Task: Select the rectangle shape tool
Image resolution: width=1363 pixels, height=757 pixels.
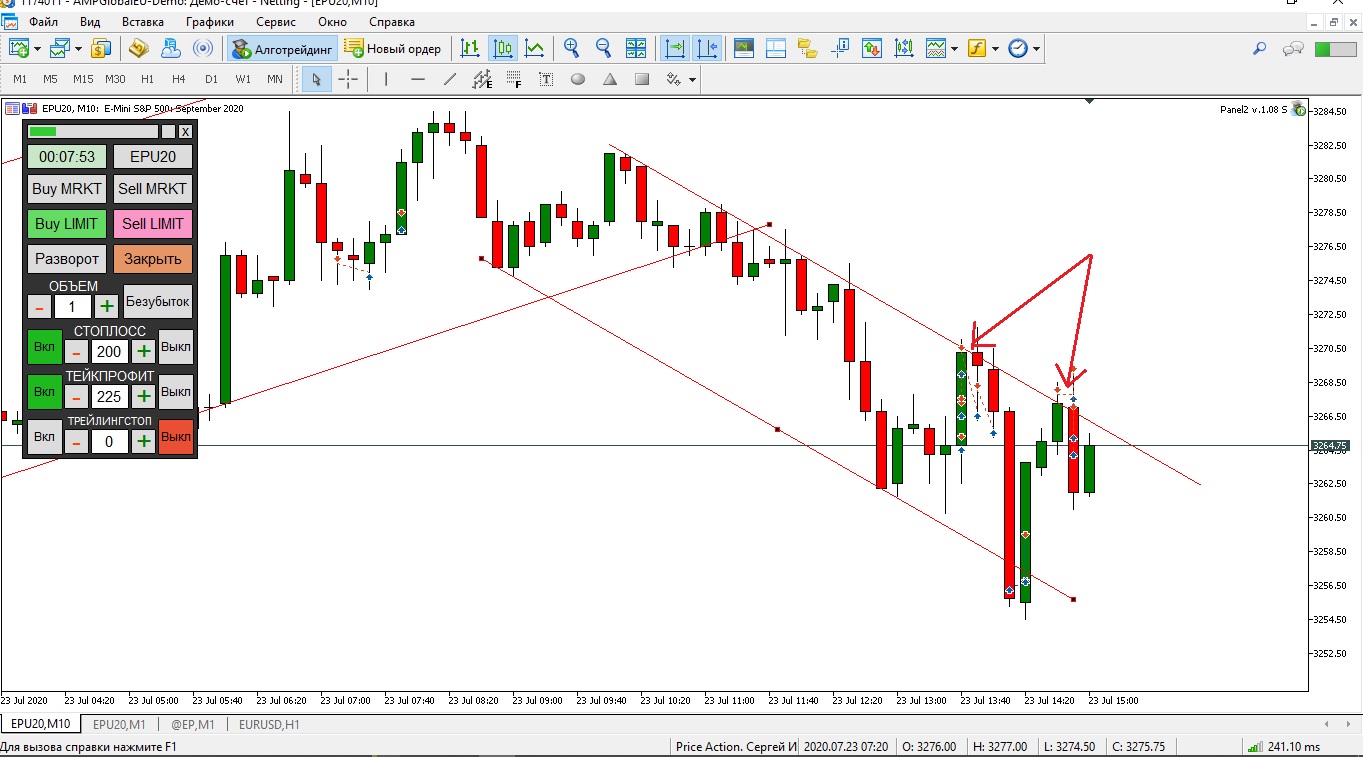Action: 642,79
